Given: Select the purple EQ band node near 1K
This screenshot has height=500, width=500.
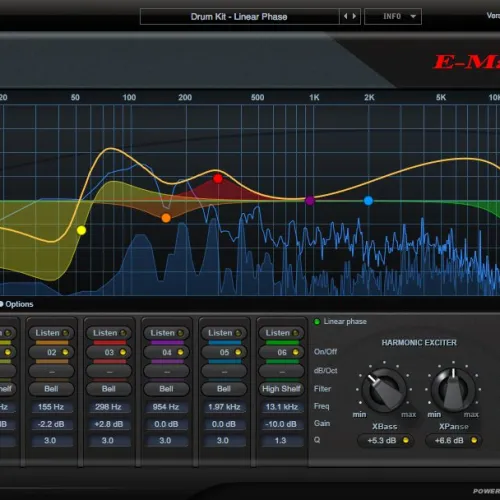Looking at the screenshot, I should click(x=310, y=201).
